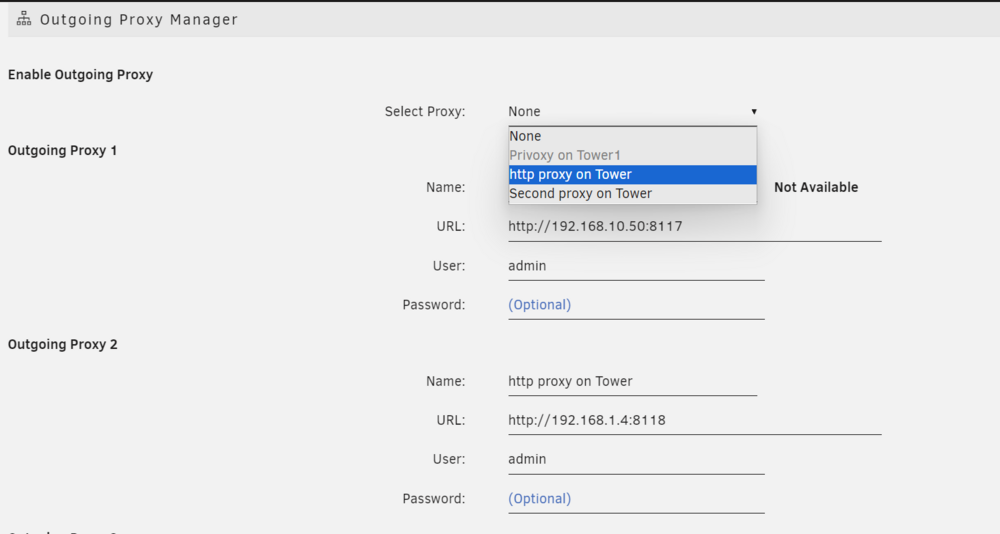Open the Select Proxy dropdown arrow
Image resolution: width=1000 pixels, height=534 pixels.
(x=754, y=112)
